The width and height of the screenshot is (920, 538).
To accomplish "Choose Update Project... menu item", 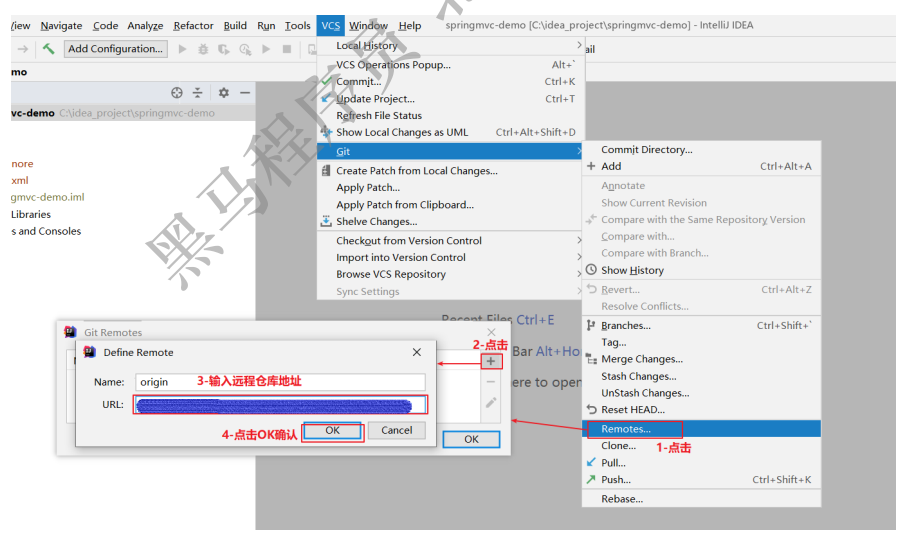I will (450, 99).
